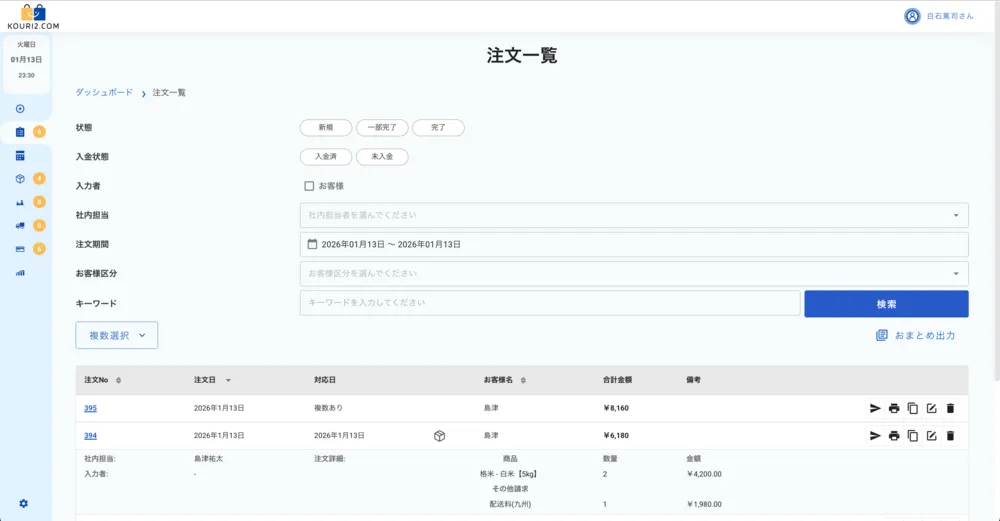Click 島津祐太 staff name
This screenshot has height=521, width=1000.
(209, 459)
